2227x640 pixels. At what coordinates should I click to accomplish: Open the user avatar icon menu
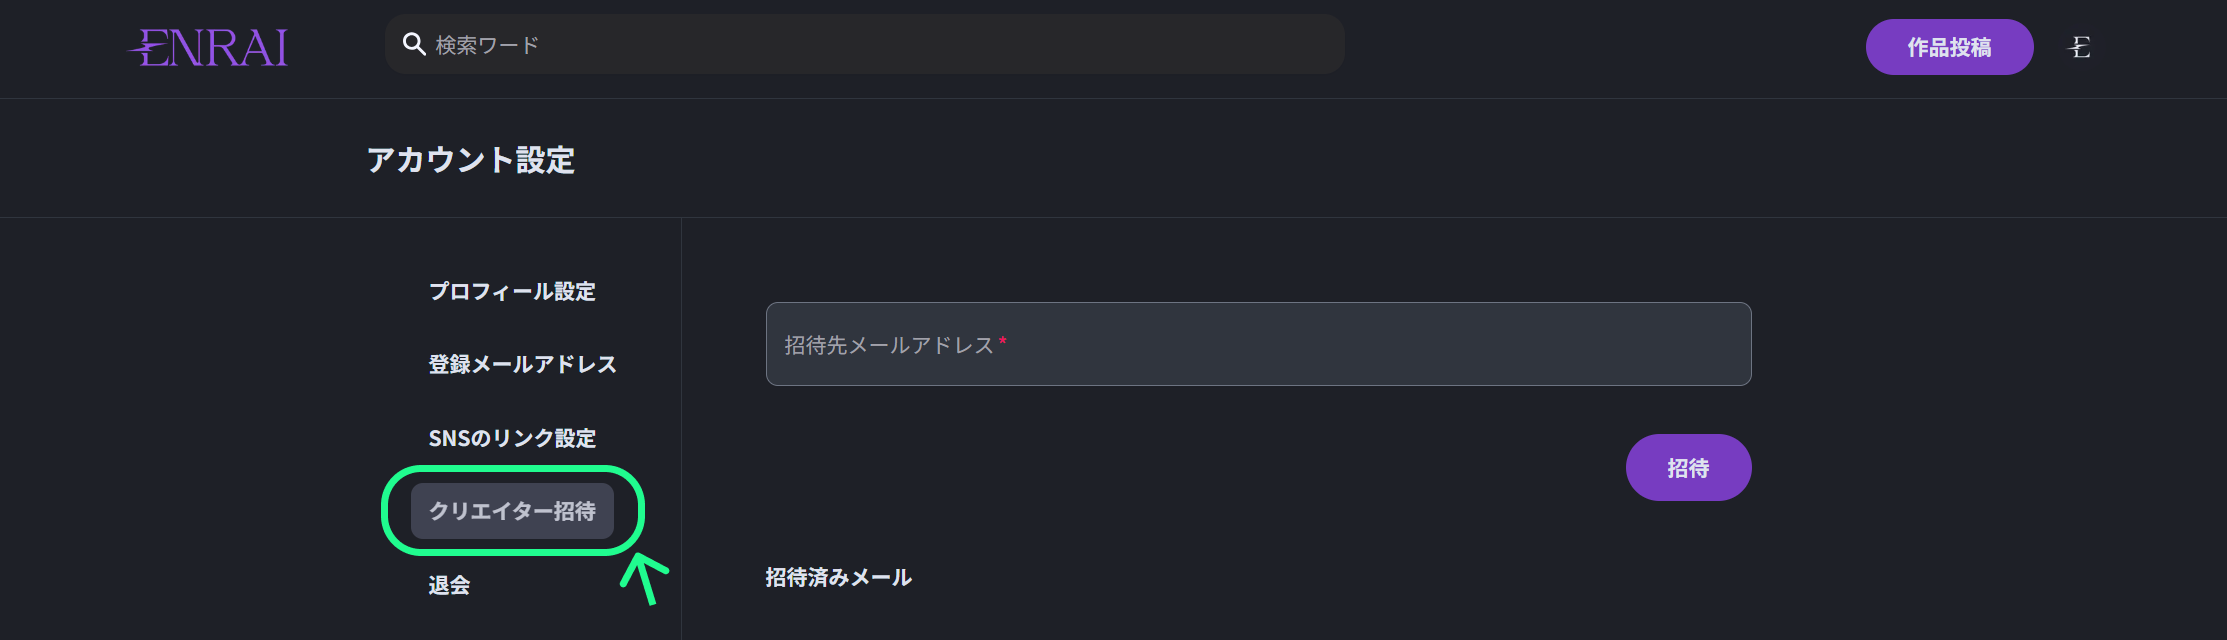pos(2080,47)
